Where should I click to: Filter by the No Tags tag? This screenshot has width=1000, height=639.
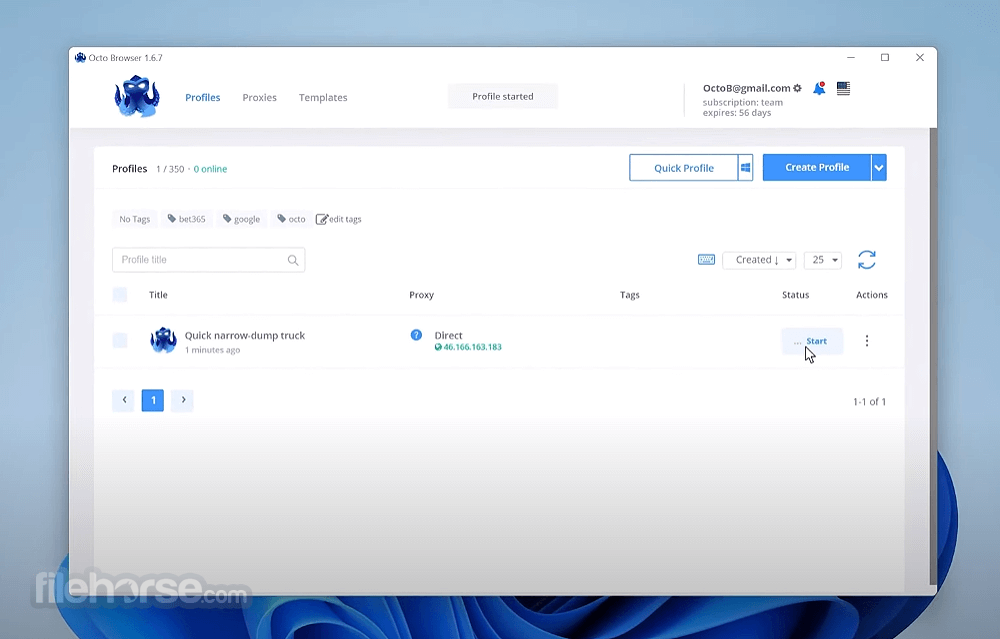coord(135,219)
